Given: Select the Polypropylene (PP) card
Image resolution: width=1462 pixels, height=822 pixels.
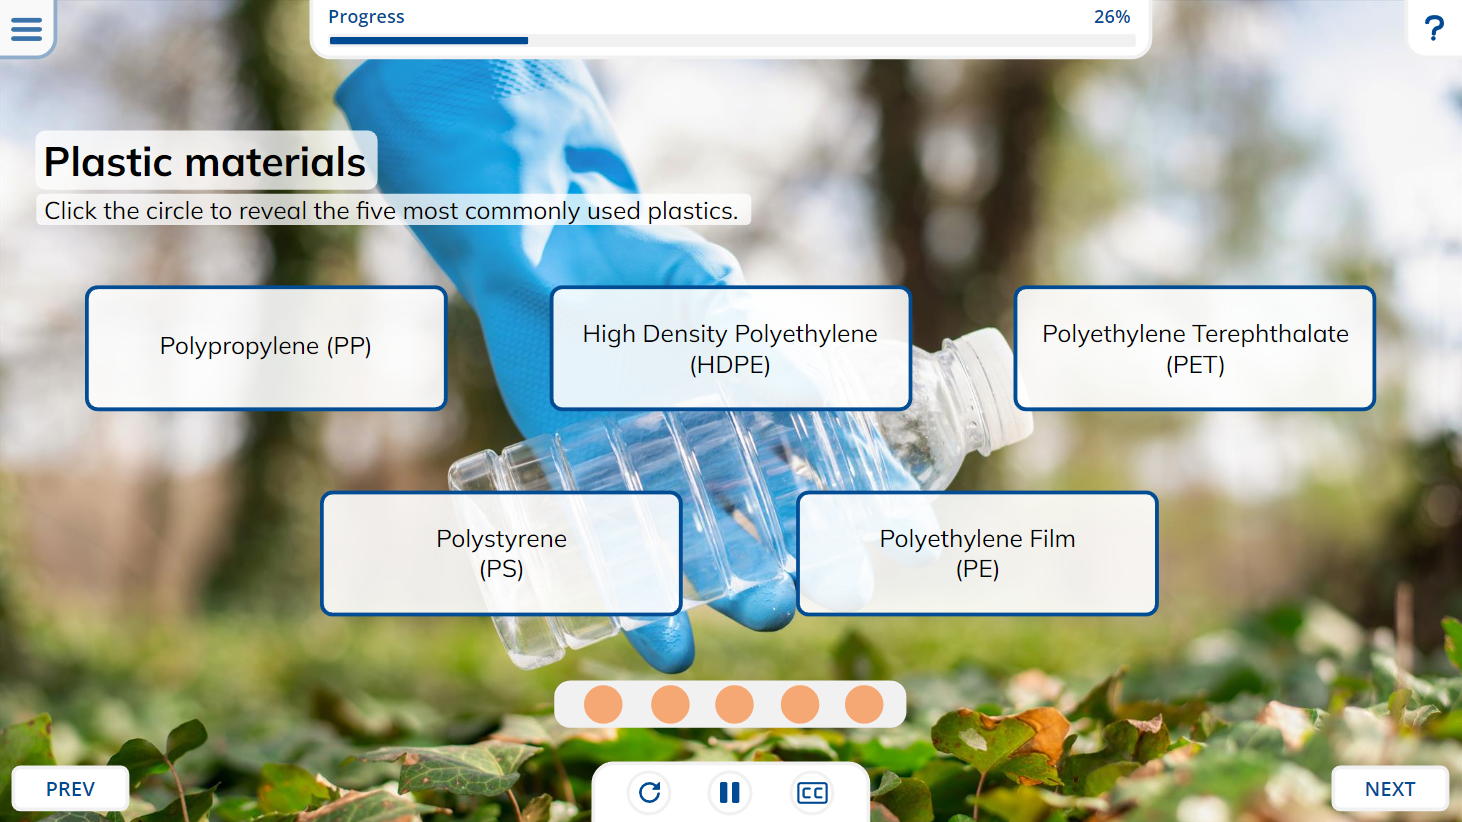Looking at the screenshot, I should click(x=266, y=348).
